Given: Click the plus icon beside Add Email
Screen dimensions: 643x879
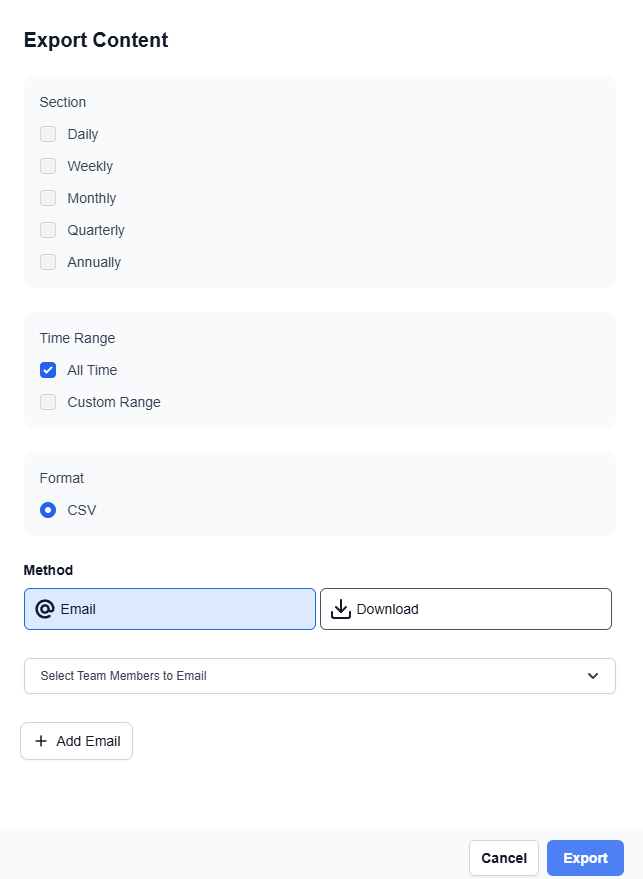Looking at the screenshot, I should point(41,741).
